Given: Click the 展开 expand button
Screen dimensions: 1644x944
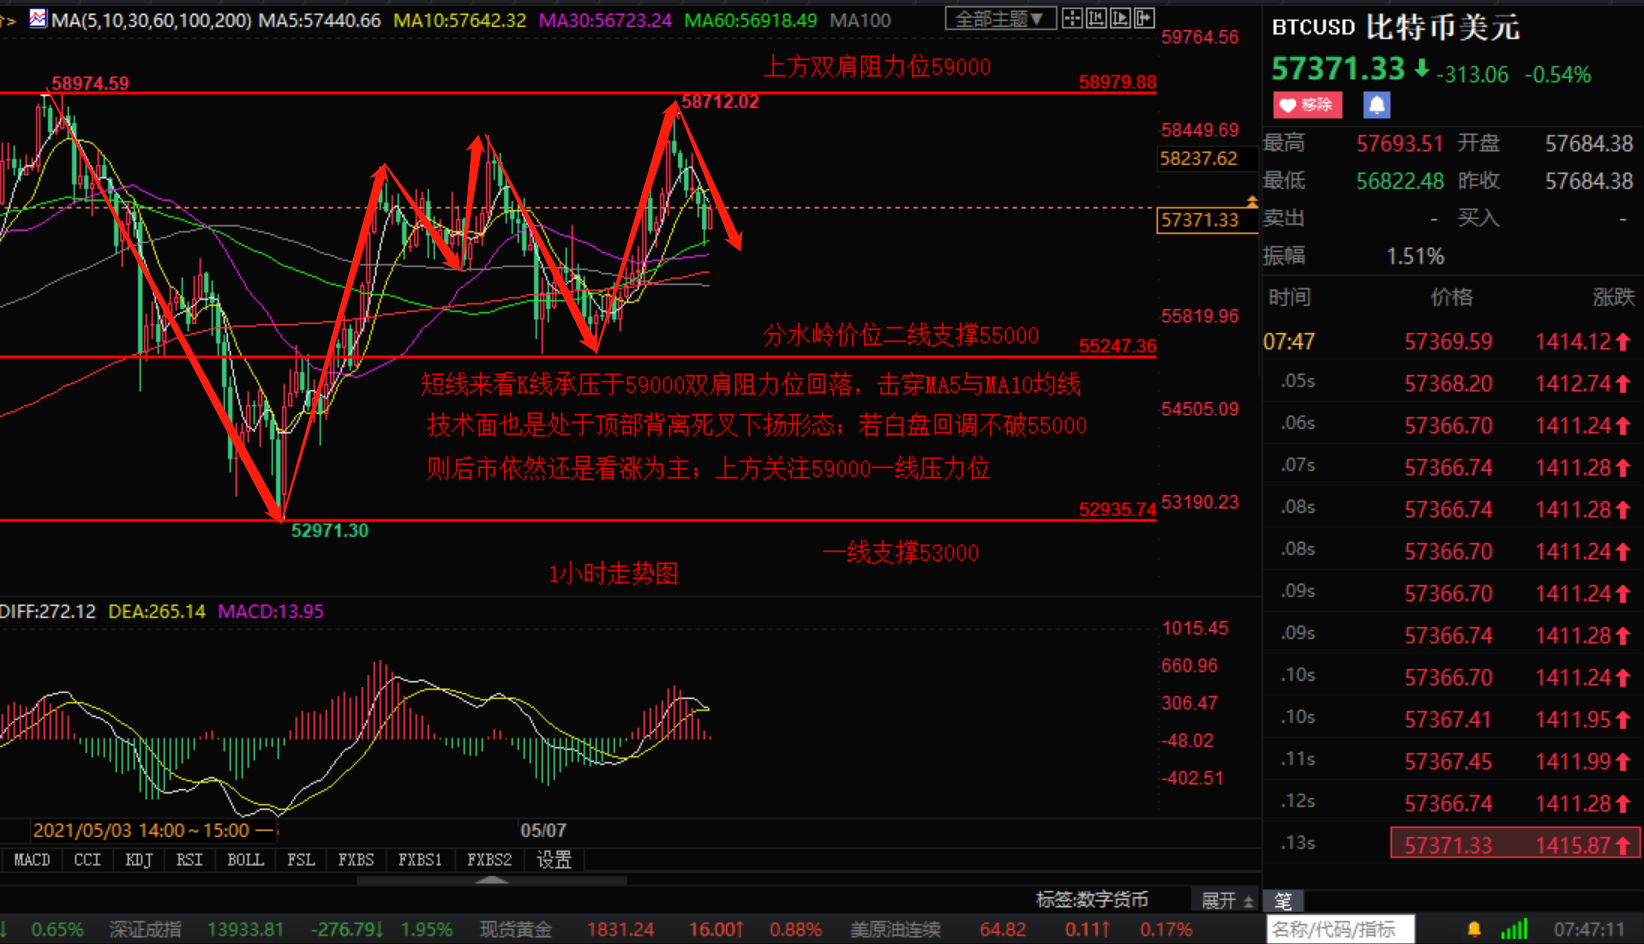Looking at the screenshot, I should (x=1227, y=901).
